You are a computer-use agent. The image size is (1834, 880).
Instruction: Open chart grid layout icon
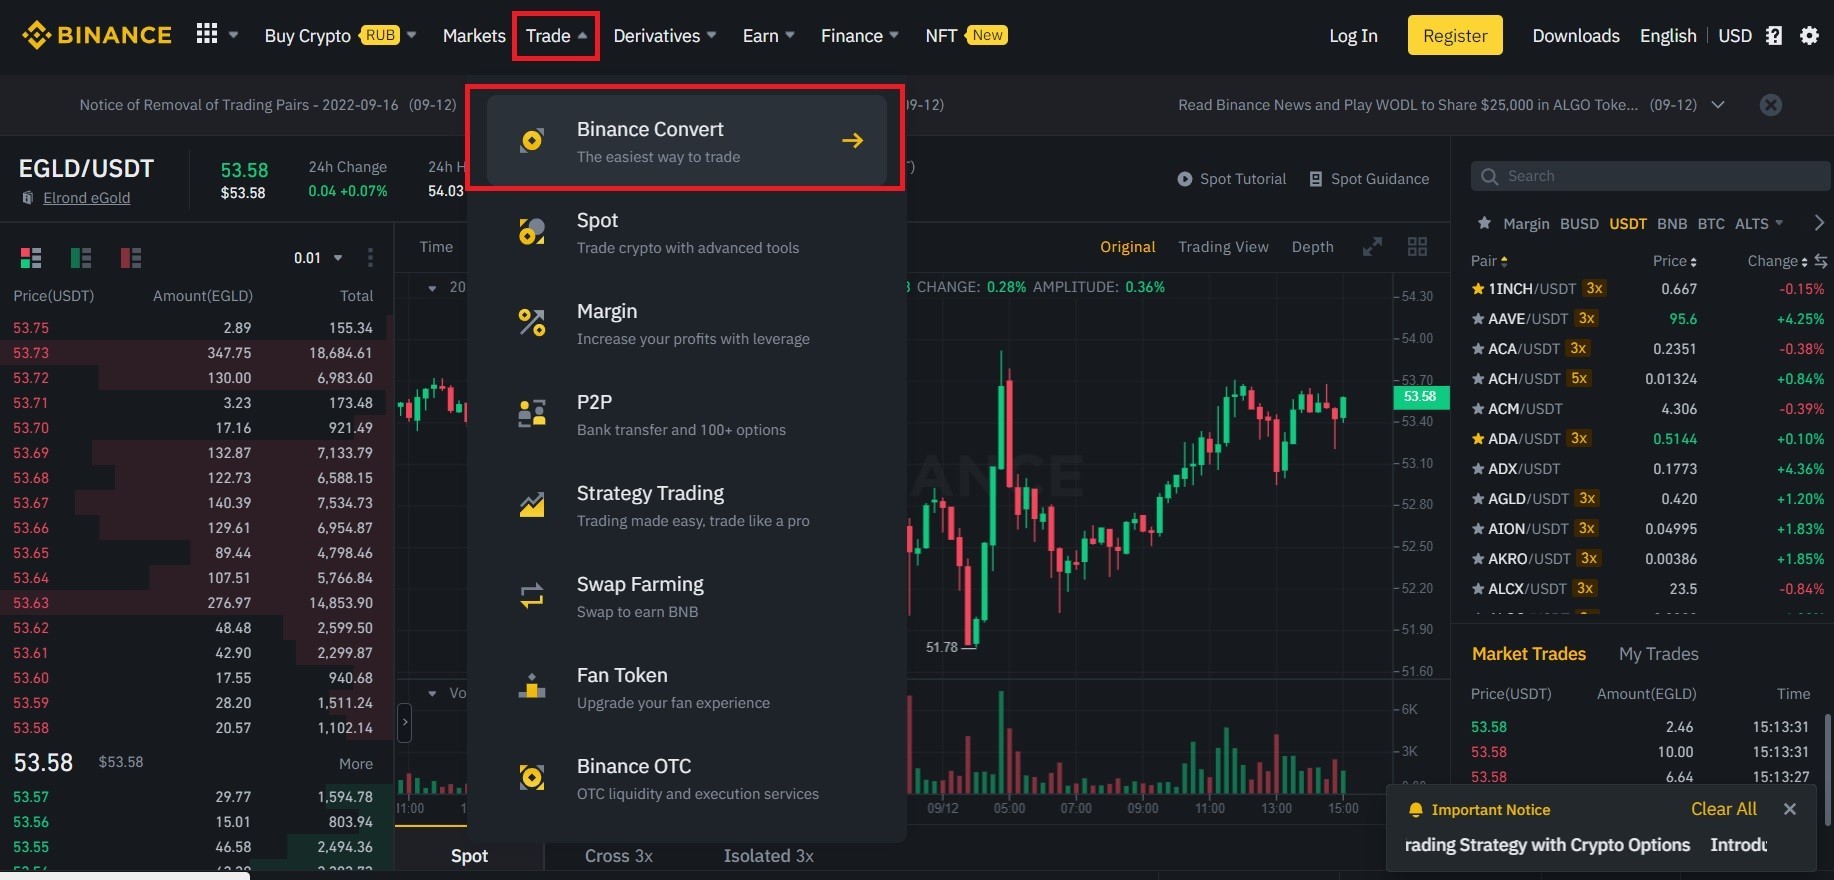(1417, 247)
